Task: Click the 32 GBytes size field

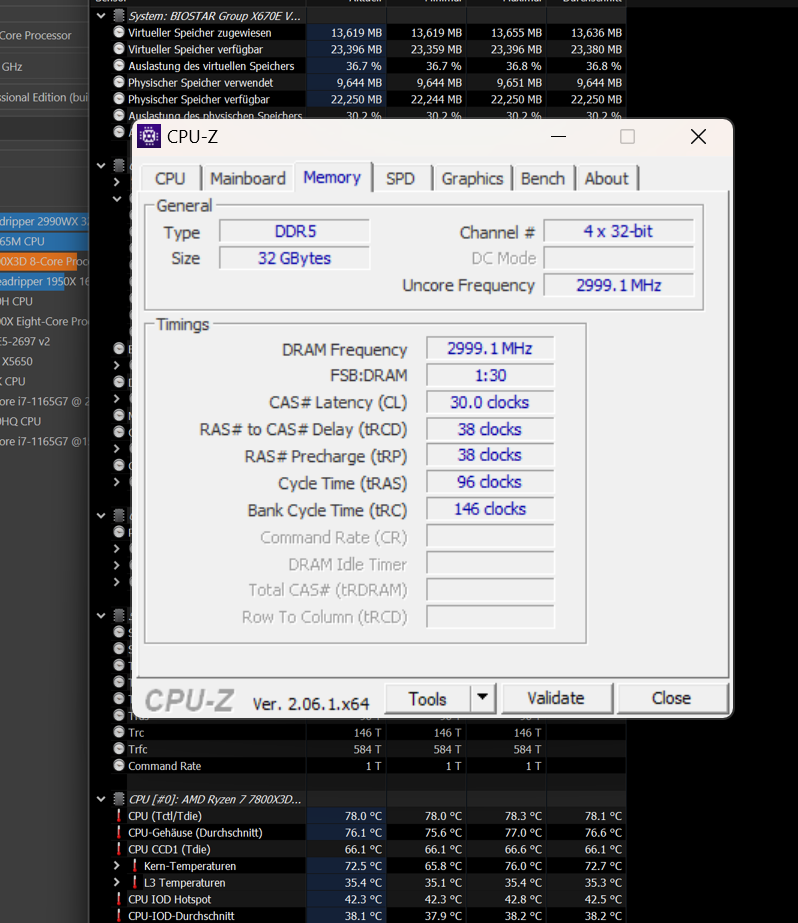Action: 295,258
